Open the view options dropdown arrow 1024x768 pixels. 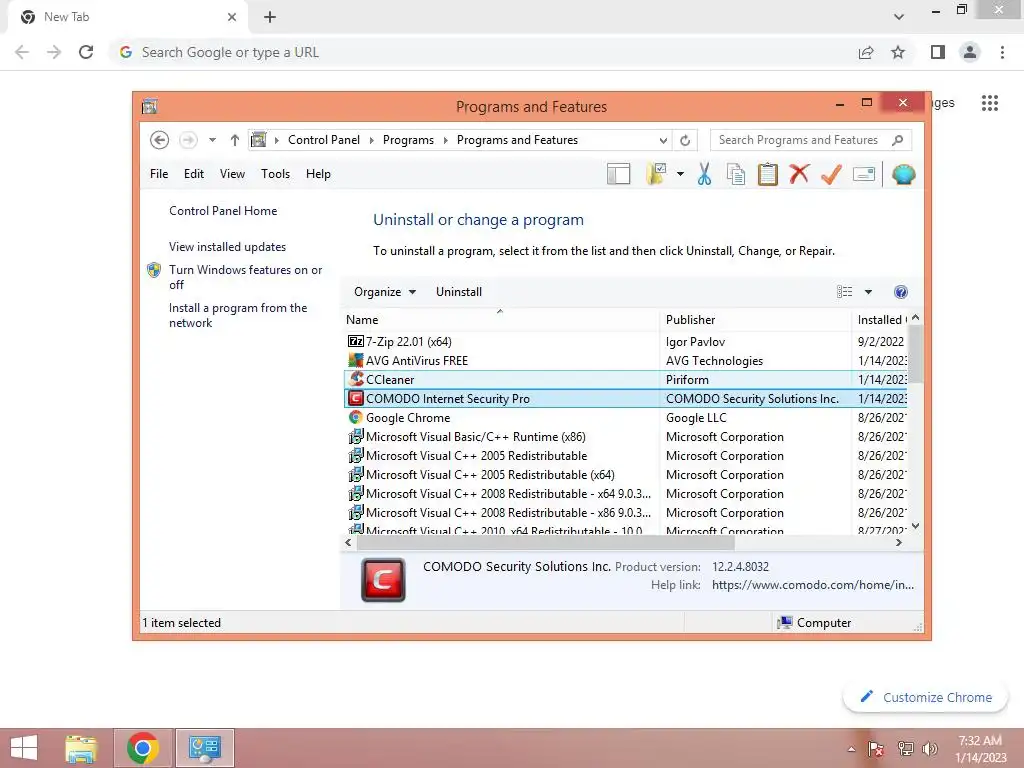[x=869, y=292]
